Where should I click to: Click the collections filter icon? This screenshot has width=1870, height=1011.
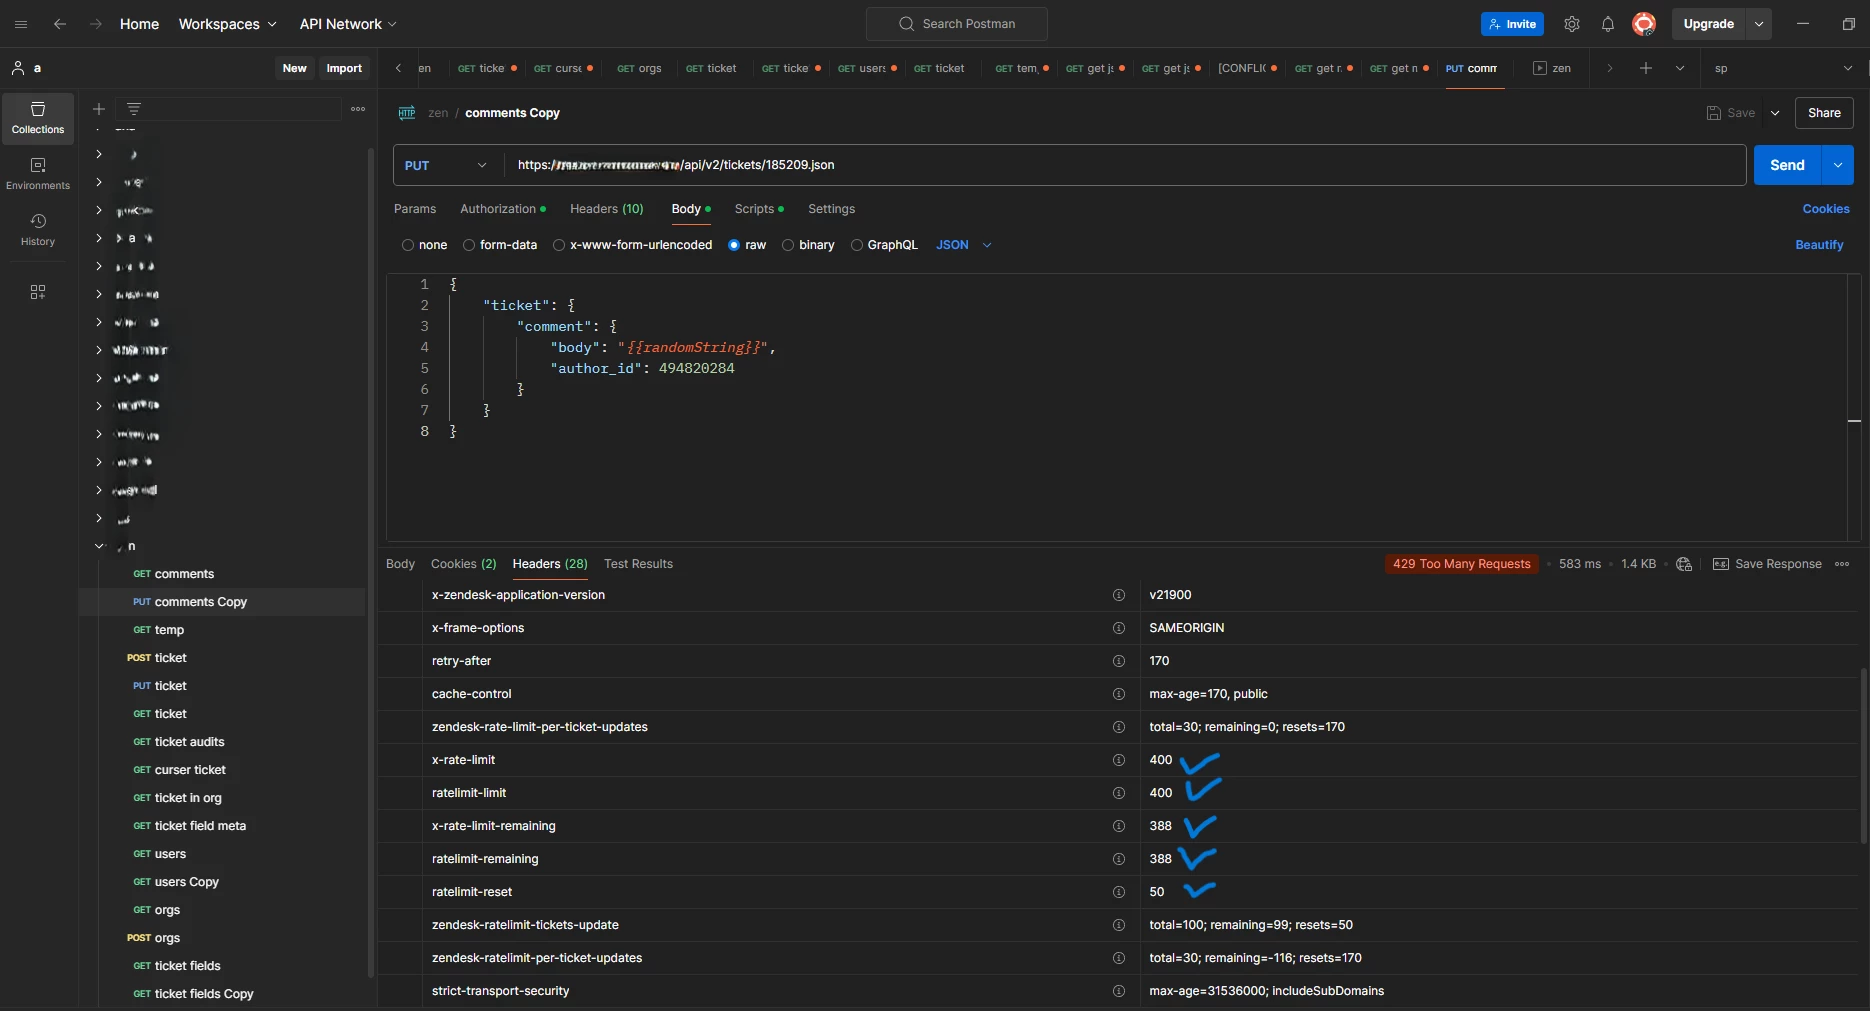pyautogui.click(x=134, y=109)
